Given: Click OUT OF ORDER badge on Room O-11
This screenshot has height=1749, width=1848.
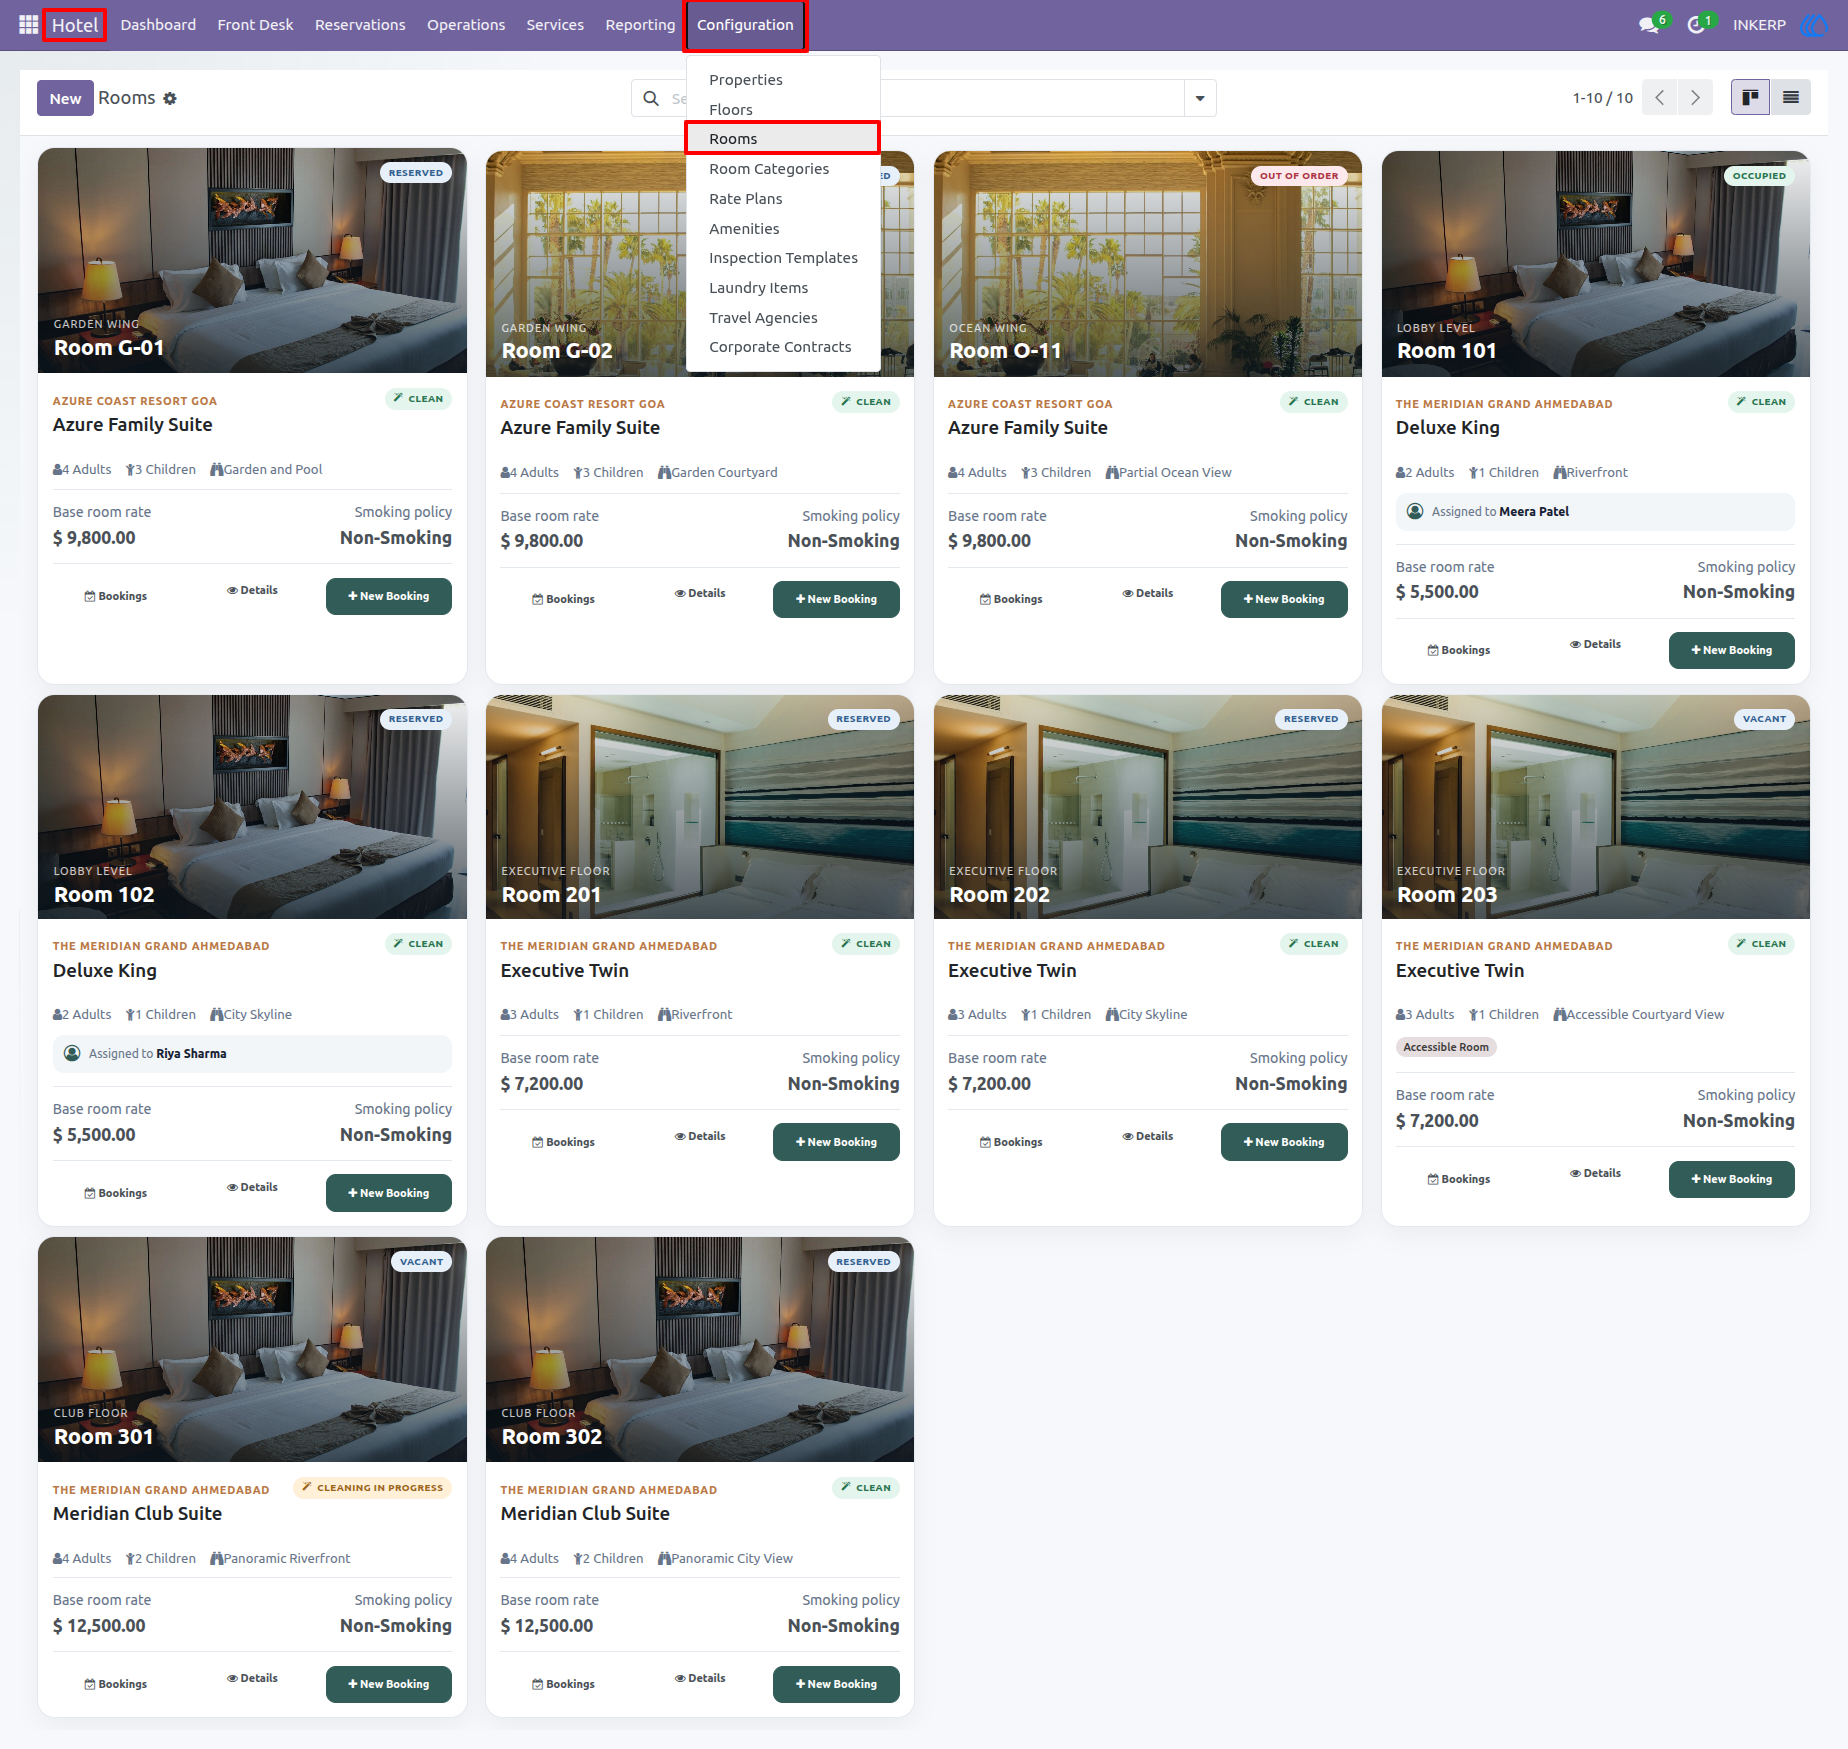Looking at the screenshot, I should point(1299,176).
